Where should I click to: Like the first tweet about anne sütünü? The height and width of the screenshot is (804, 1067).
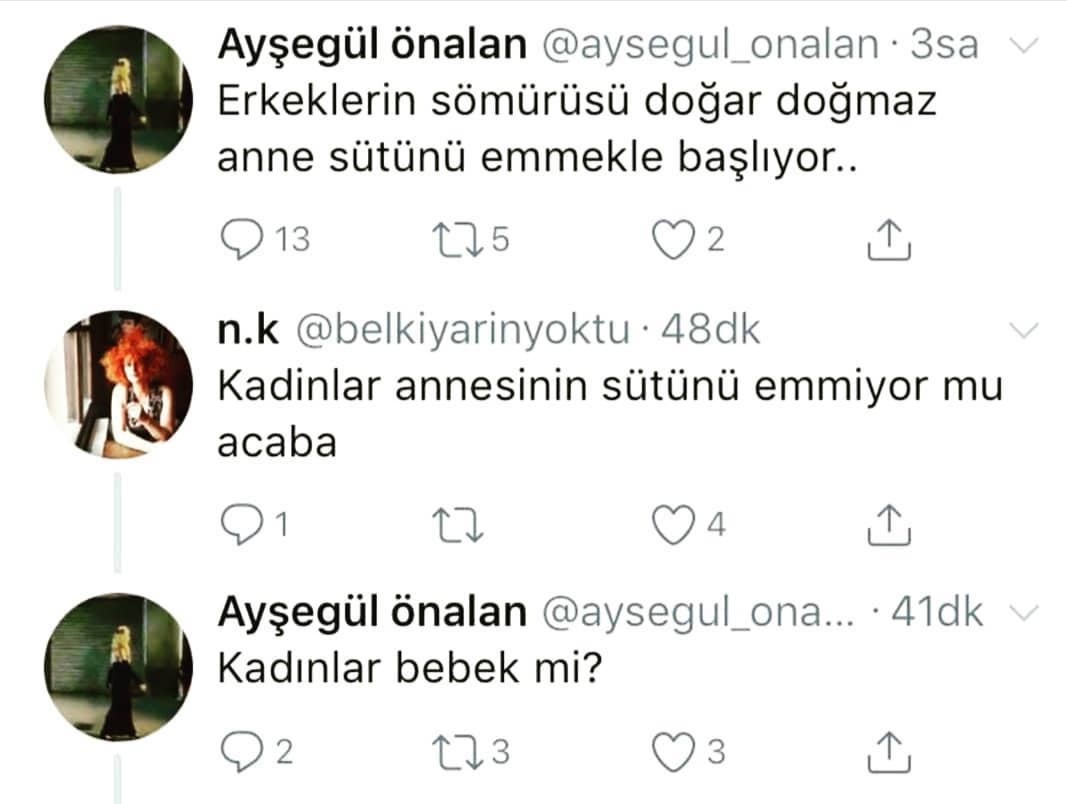(x=673, y=239)
